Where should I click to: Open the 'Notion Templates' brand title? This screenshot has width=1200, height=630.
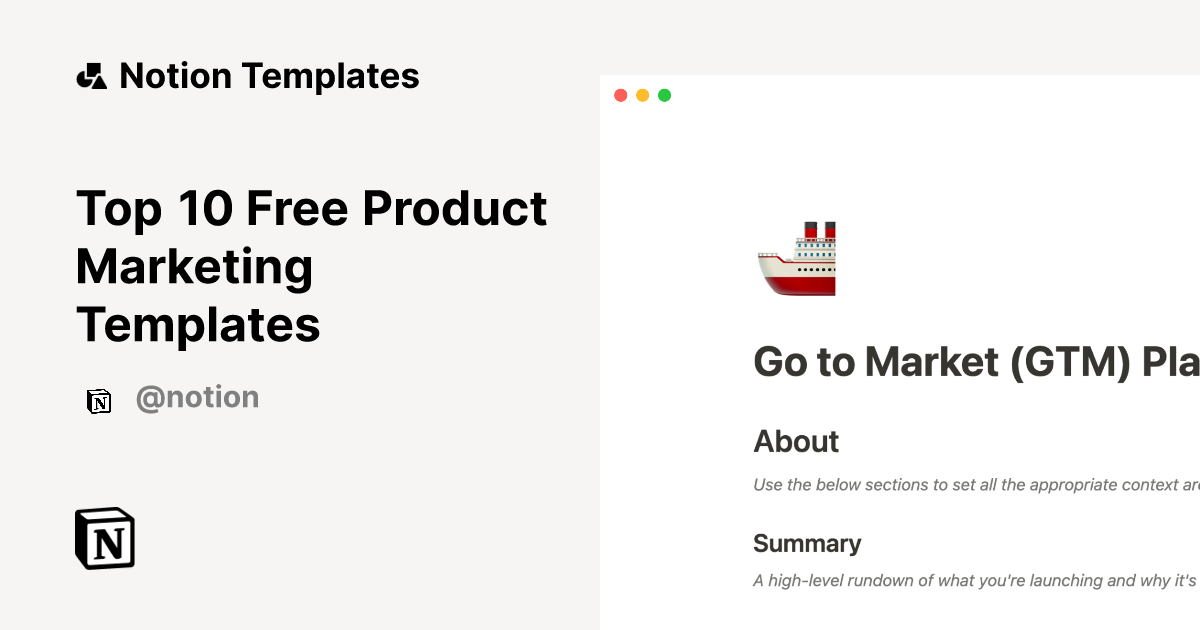[269, 76]
